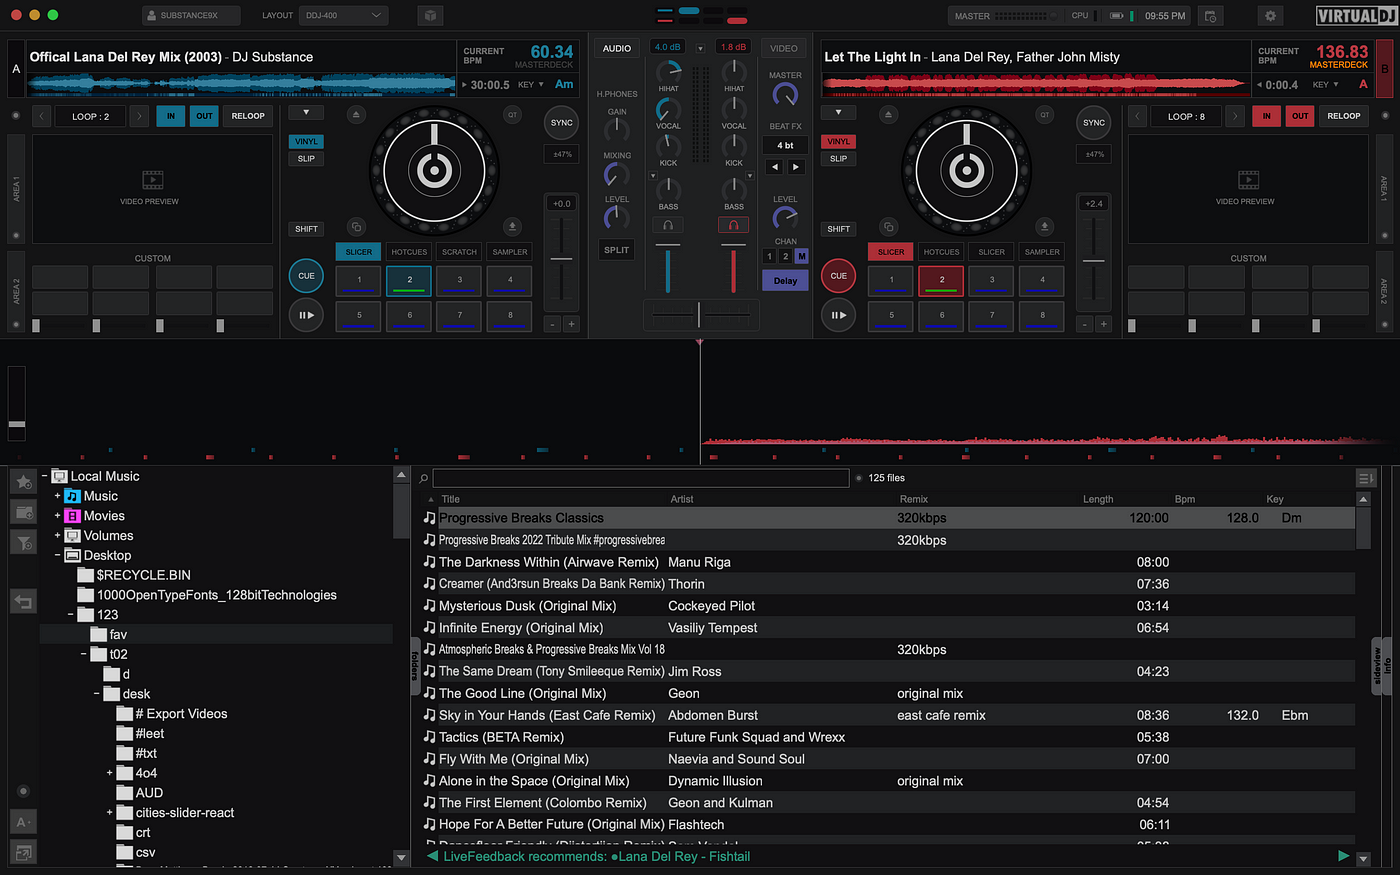Change font size A icon in sidebar

24,822
